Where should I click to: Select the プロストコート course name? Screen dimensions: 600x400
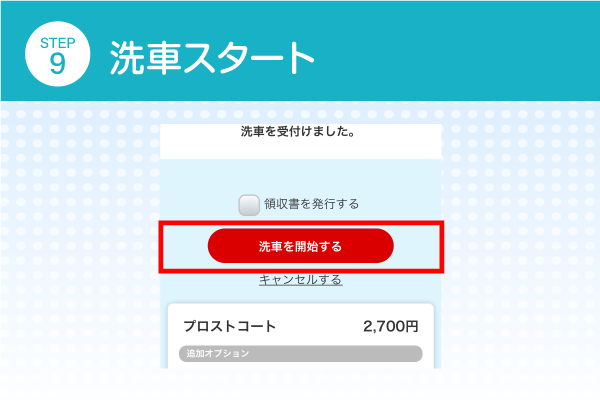[229, 326]
